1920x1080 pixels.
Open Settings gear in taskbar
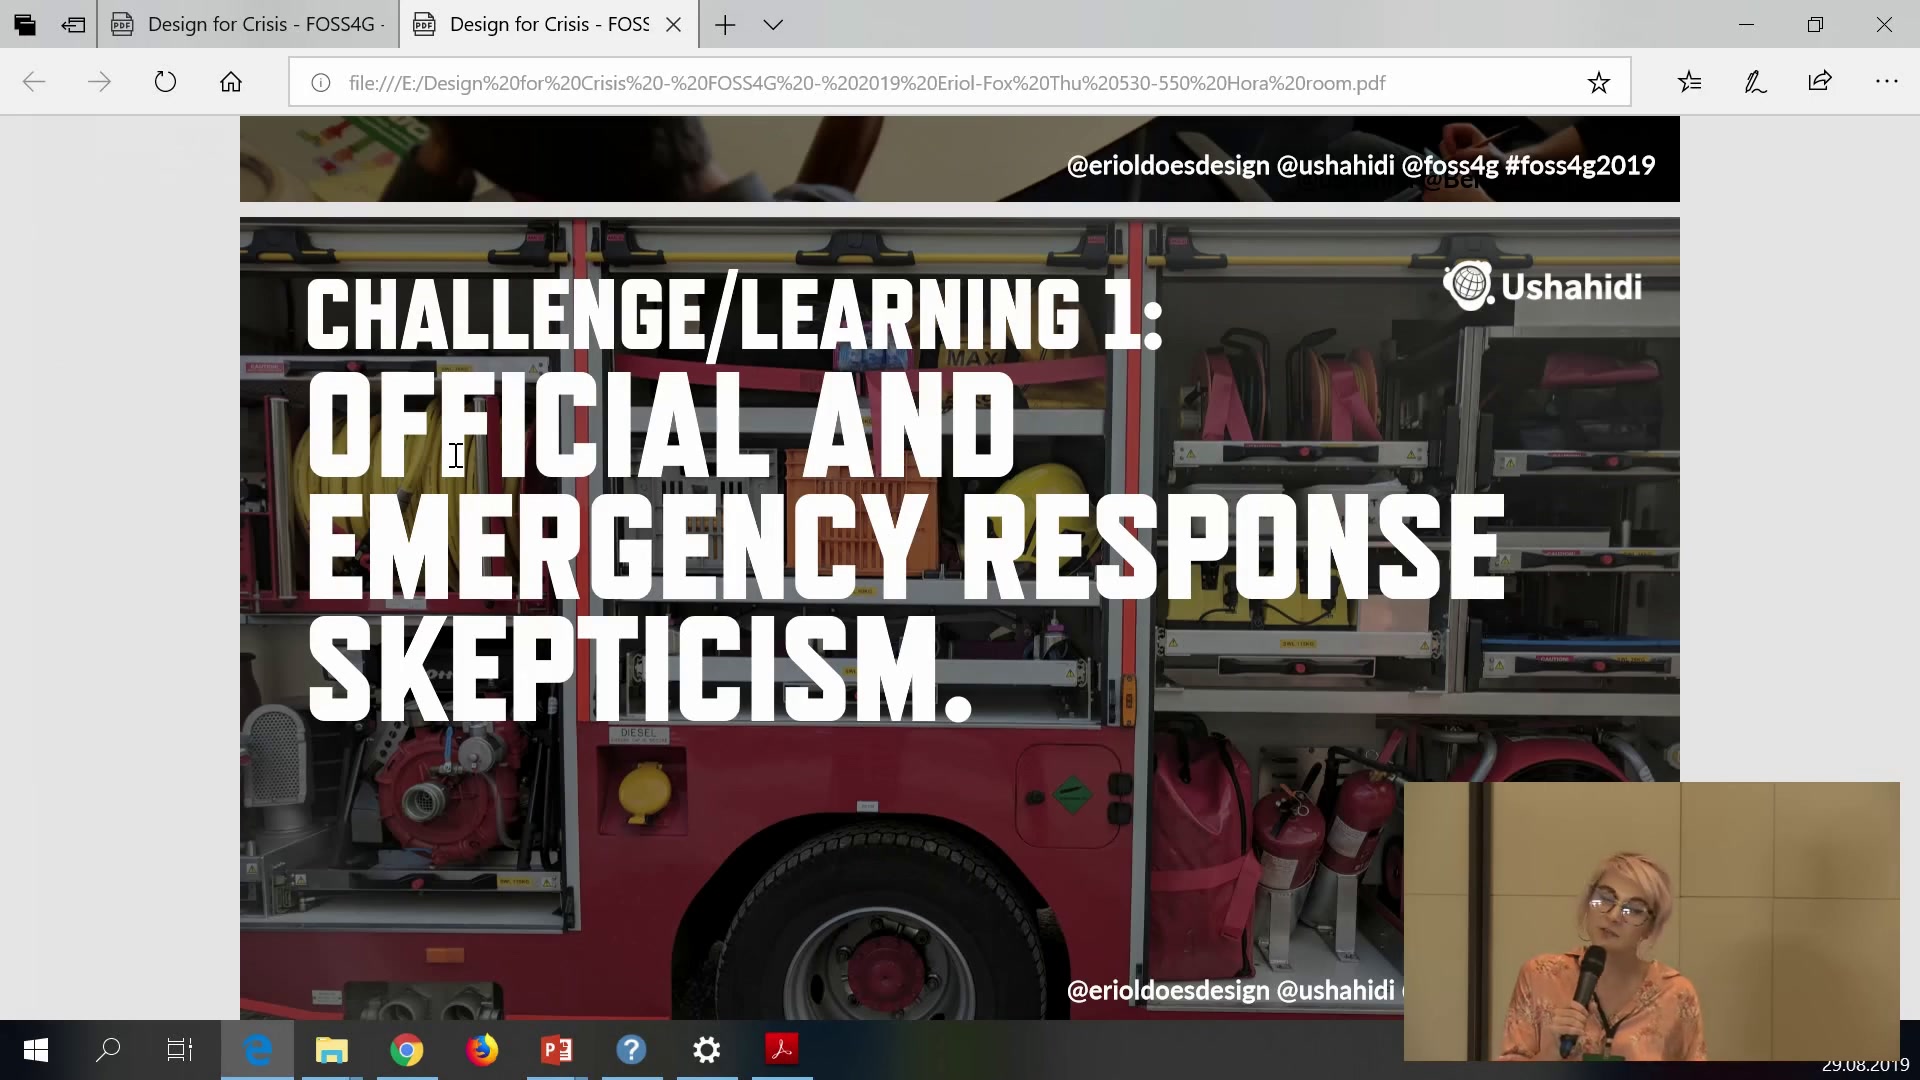click(707, 1050)
